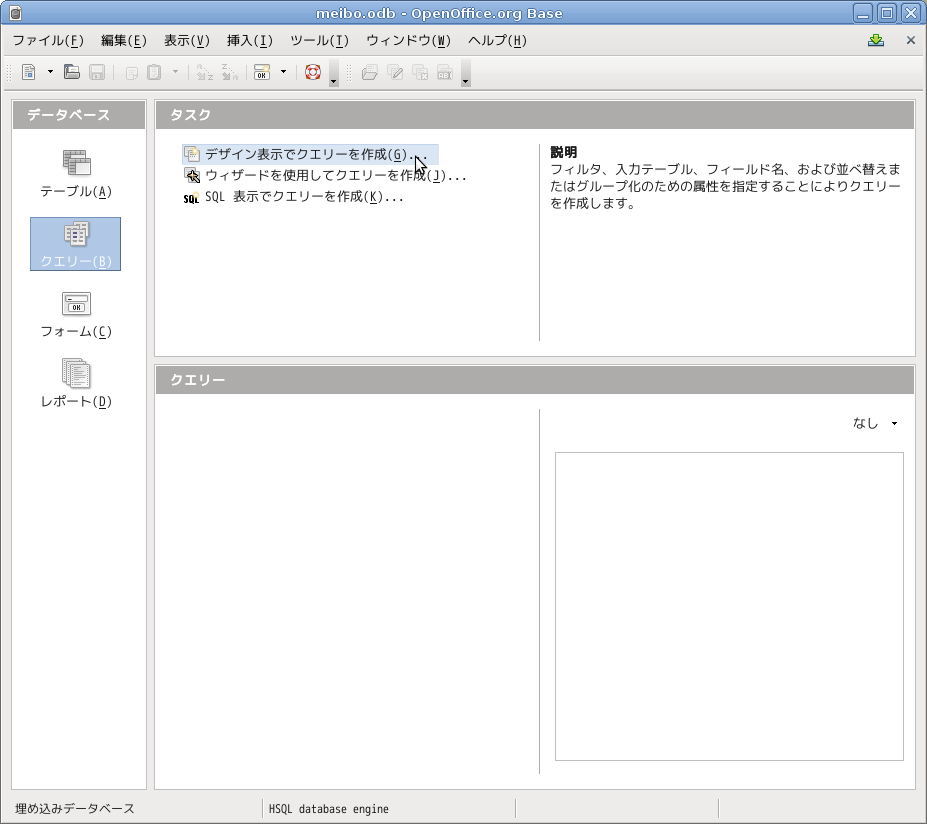Open the なし preview mode dropdown
Viewport: 927px width, 824px height.
(875, 424)
